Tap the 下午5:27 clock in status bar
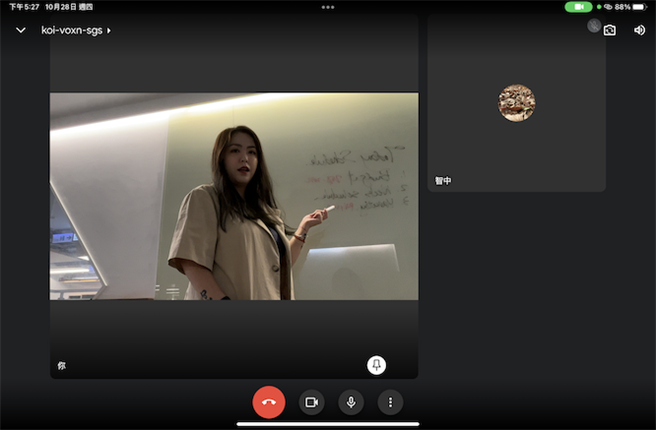Viewport: 656px width, 430px height. [x=24, y=7]
